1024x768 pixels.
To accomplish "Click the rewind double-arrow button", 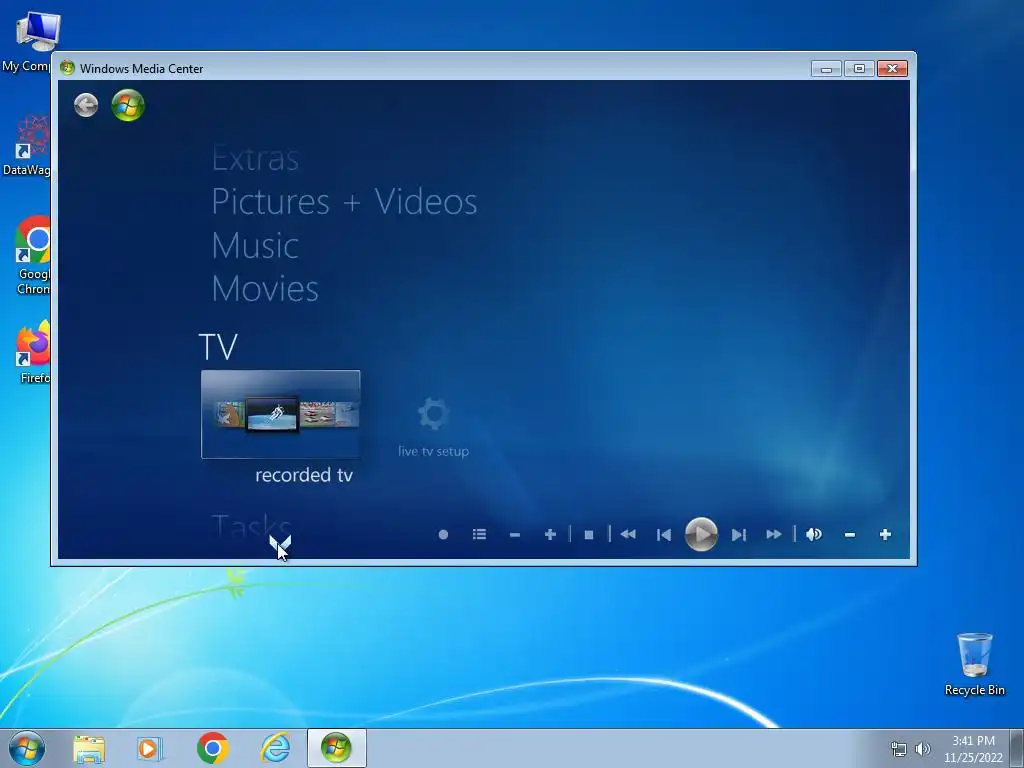I will [628, 534].
